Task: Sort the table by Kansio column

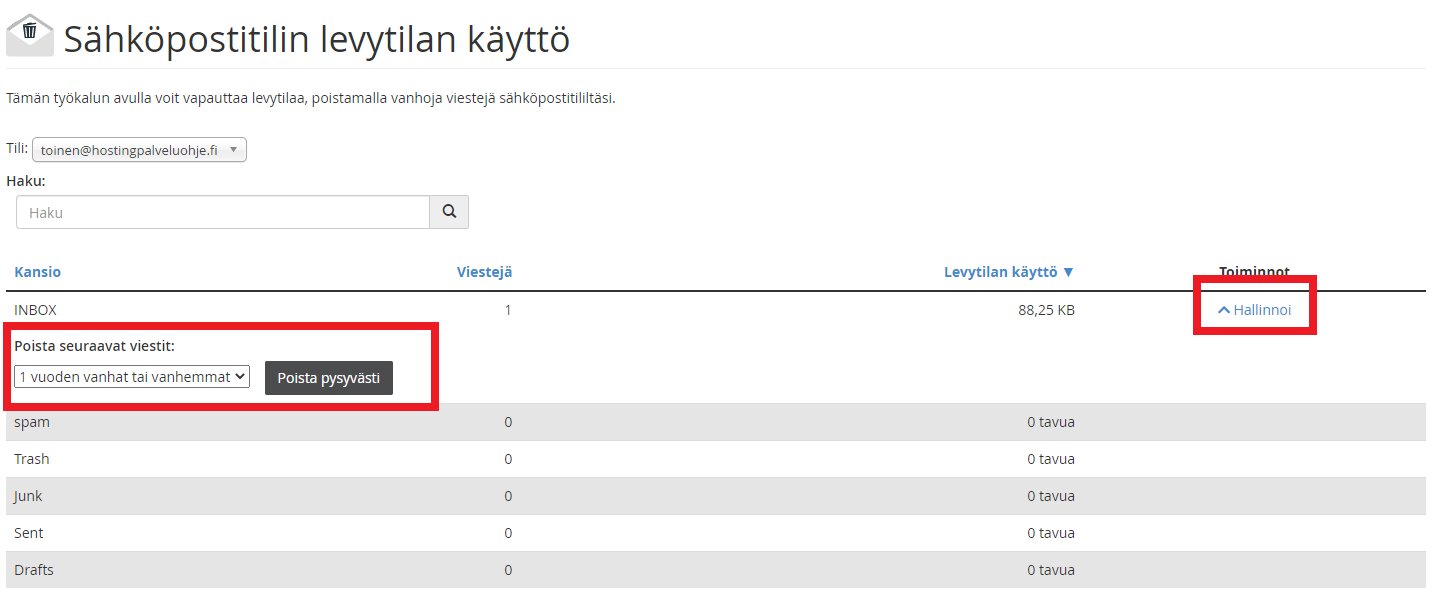Action: 37,272
